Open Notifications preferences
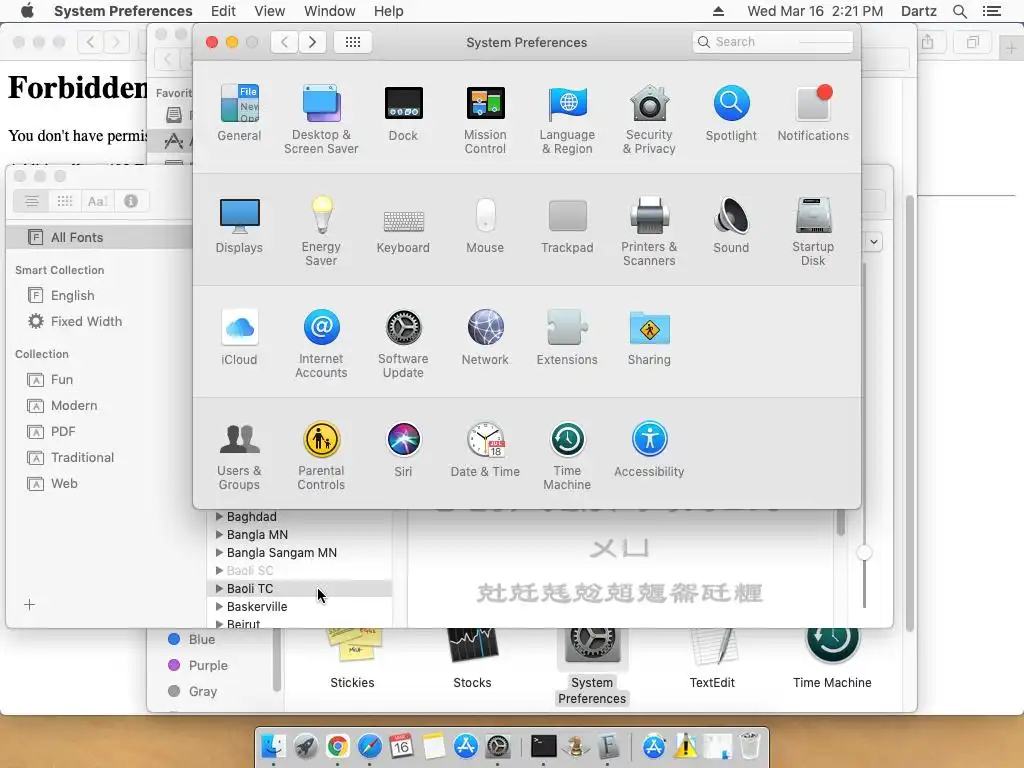The height and width of the screenshot is (768, 1024). click(813, 112)
